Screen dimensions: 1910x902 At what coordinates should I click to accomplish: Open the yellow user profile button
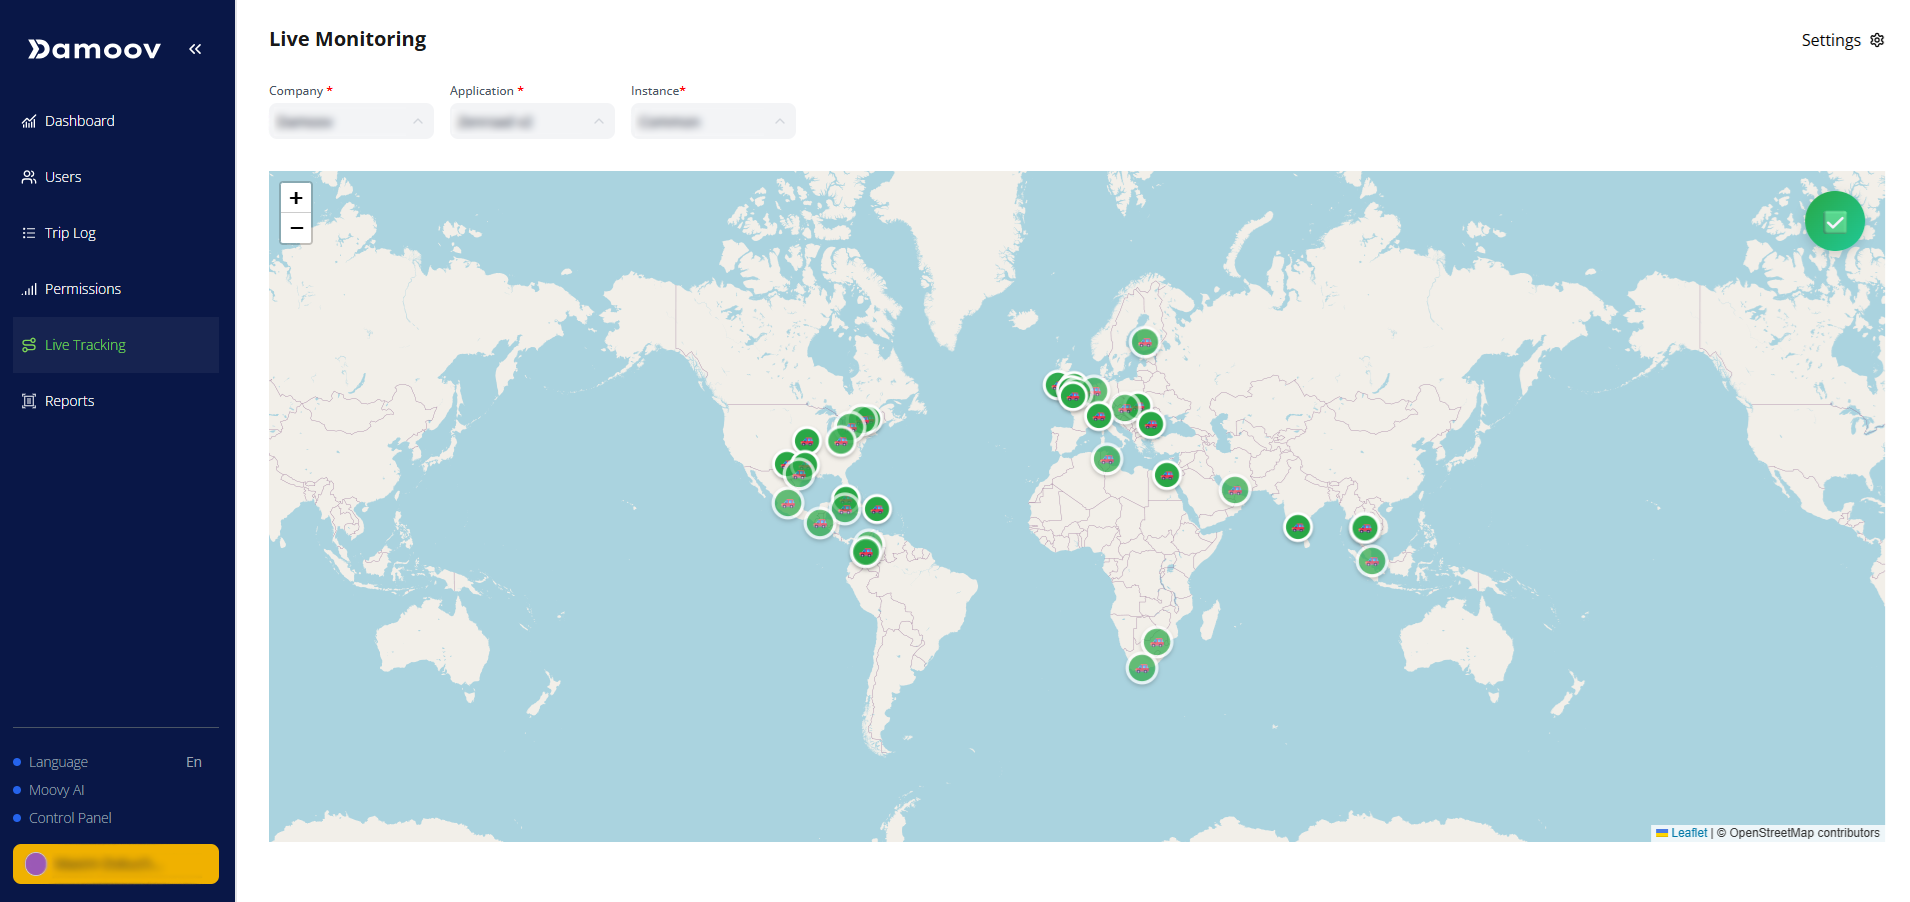116,864
